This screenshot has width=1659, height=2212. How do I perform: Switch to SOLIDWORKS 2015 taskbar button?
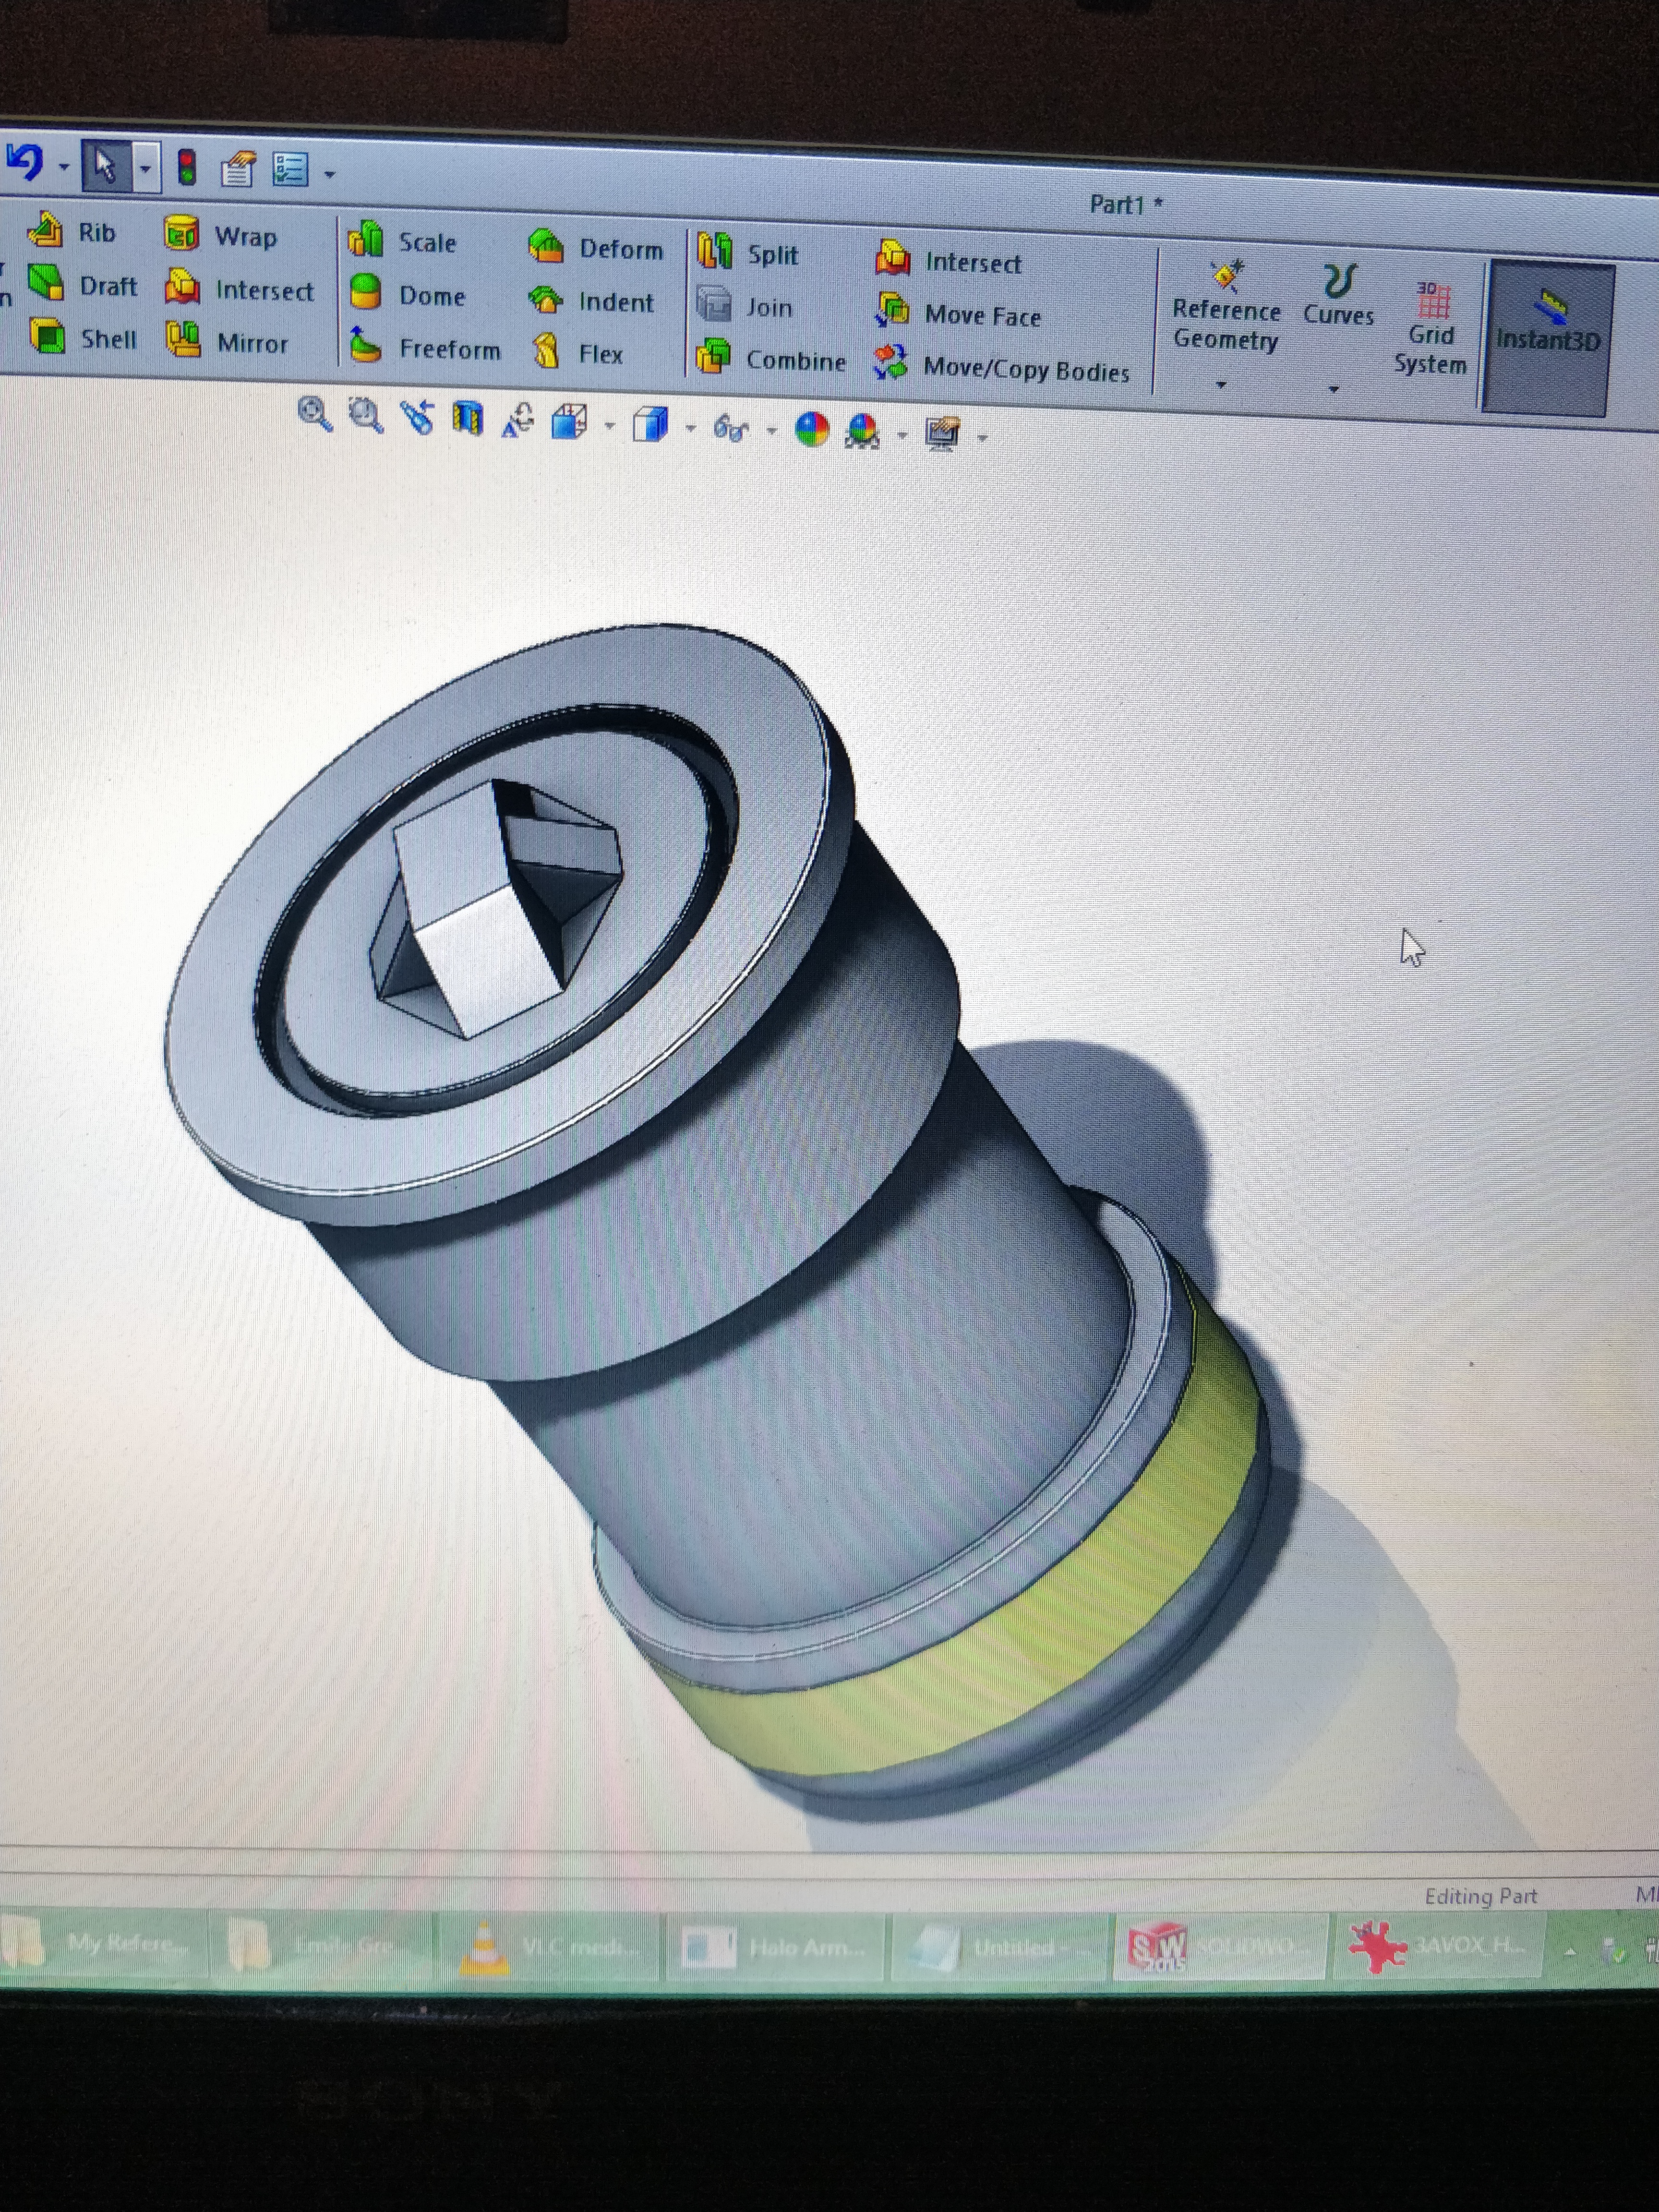coord(1221,1946)
